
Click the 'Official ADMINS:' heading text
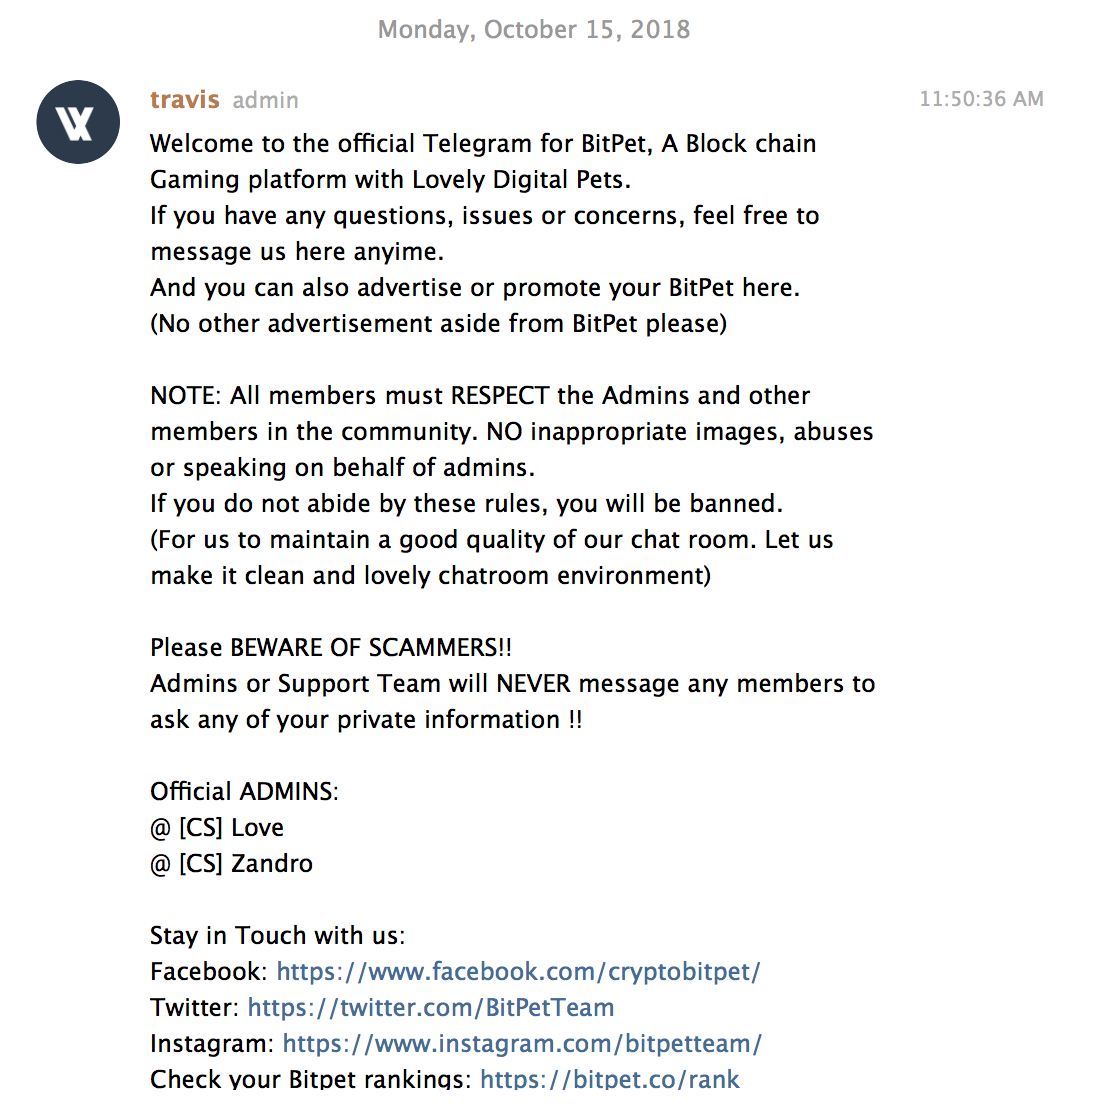(244, 791)
